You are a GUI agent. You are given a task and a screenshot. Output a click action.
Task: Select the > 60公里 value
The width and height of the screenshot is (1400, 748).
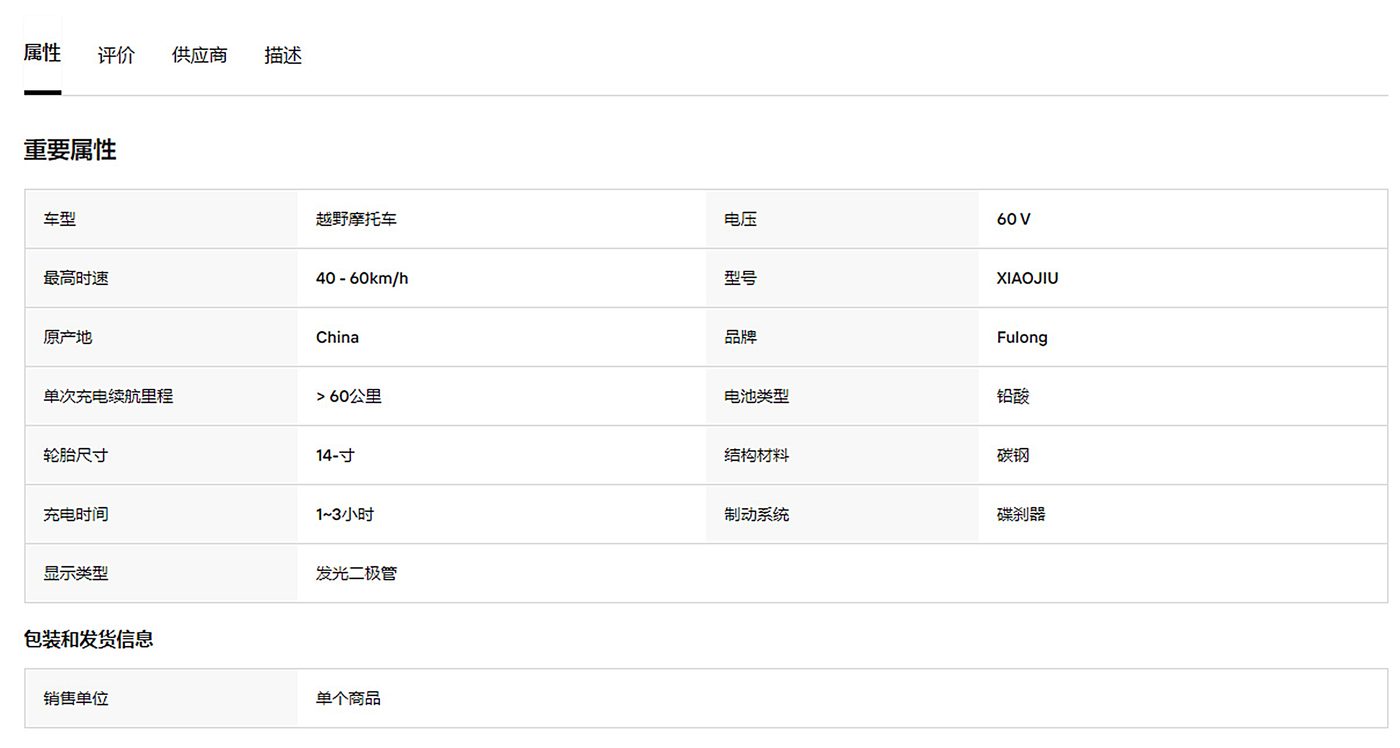tap(349, 396)
